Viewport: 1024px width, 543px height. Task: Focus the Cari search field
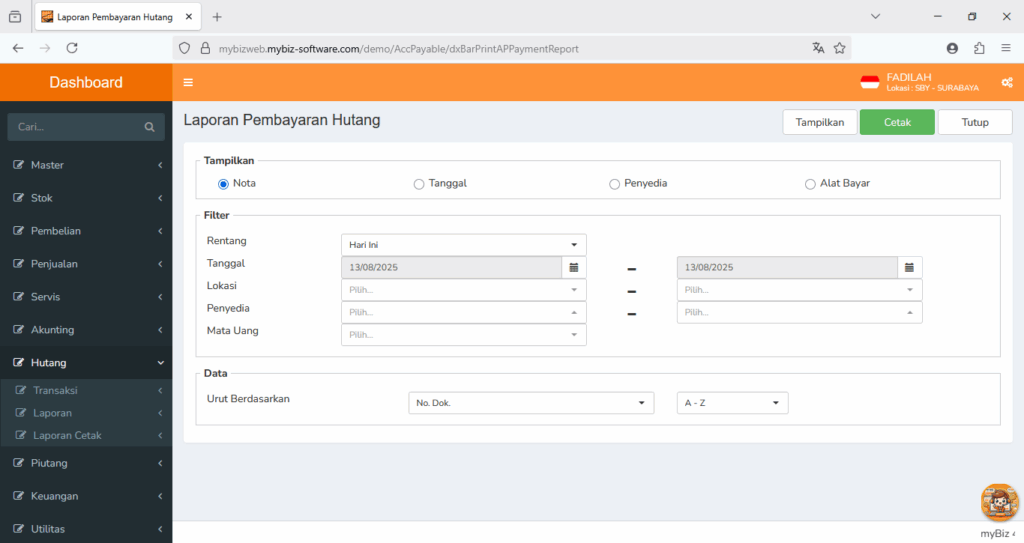click(86, 127)
